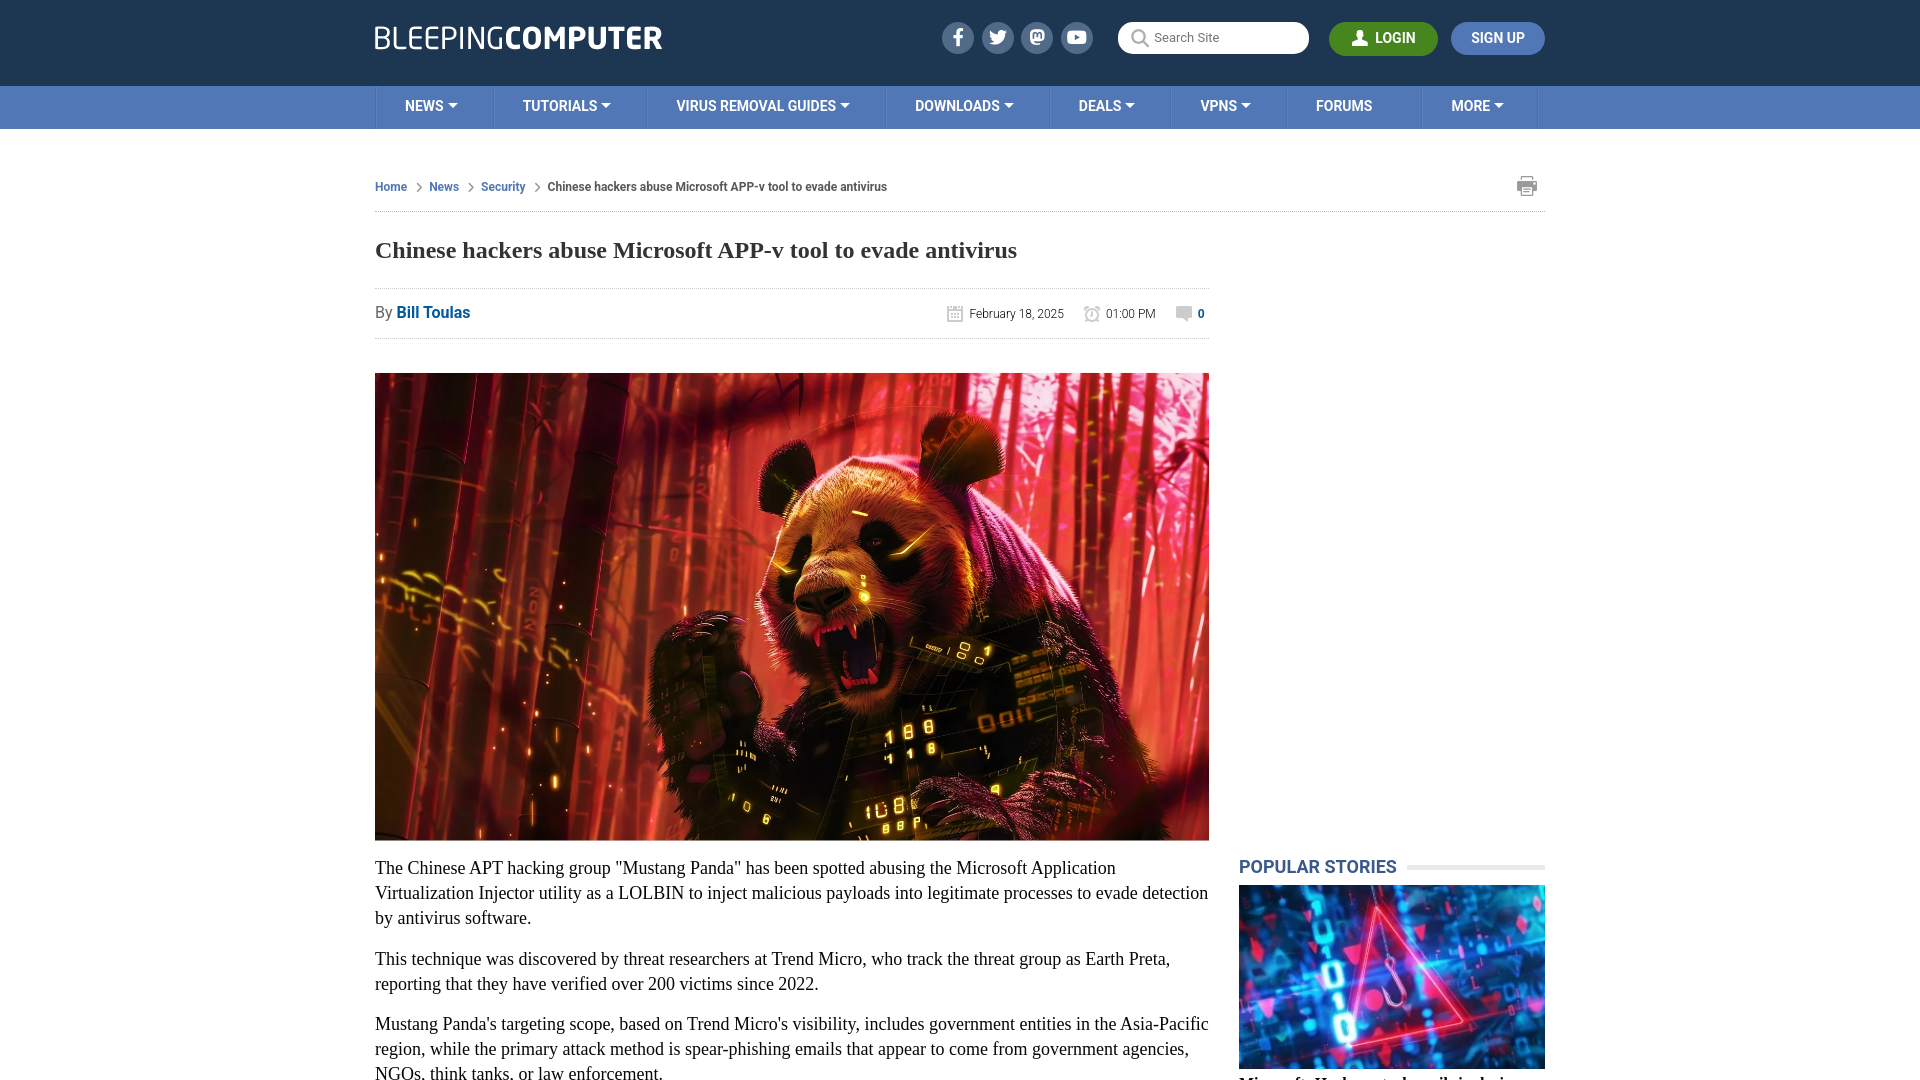Click the printer icon to print article

point(1526,186)
